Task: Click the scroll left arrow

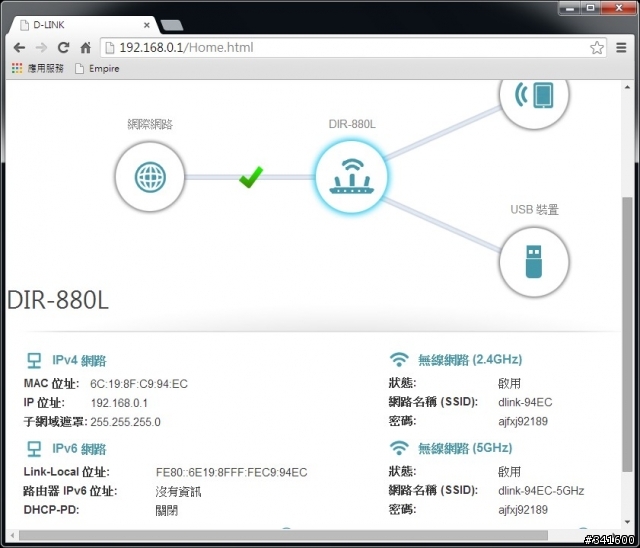Action: click(x=12, y=535)
